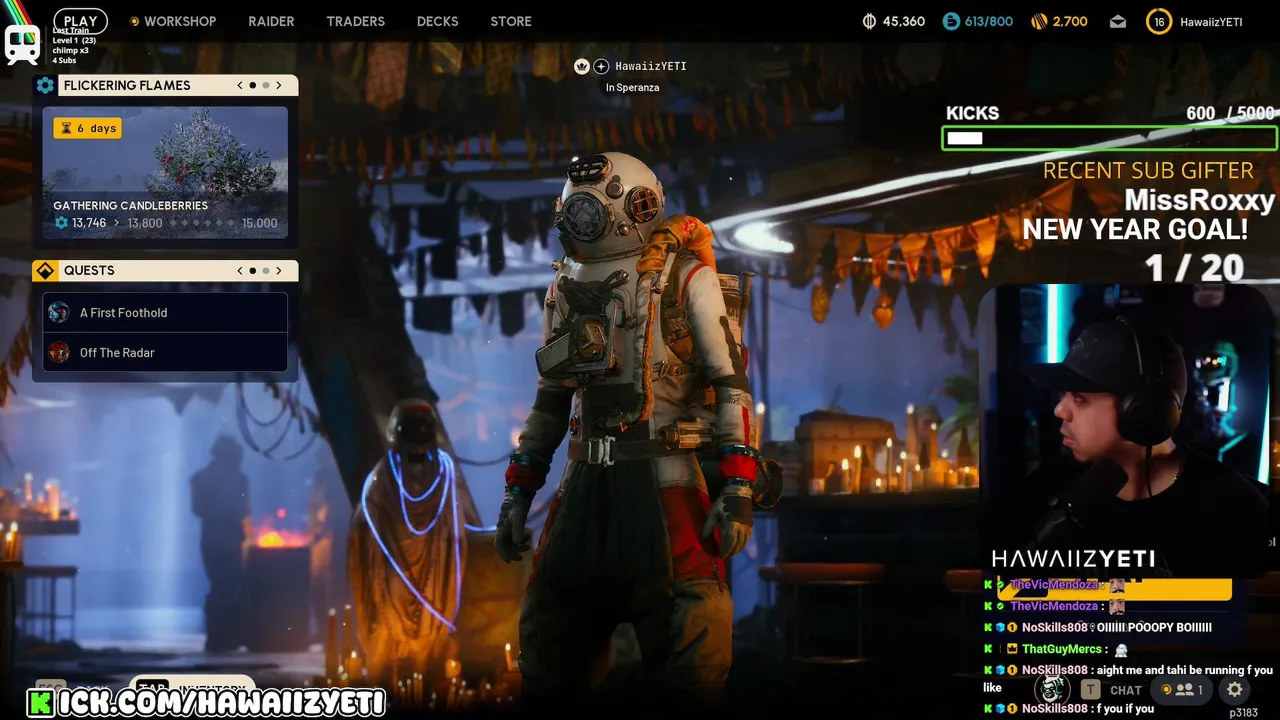This screenshot has height=720, width=1280.
Task: Select second page dot in Flickering Flames
Action: click(265, 85)
